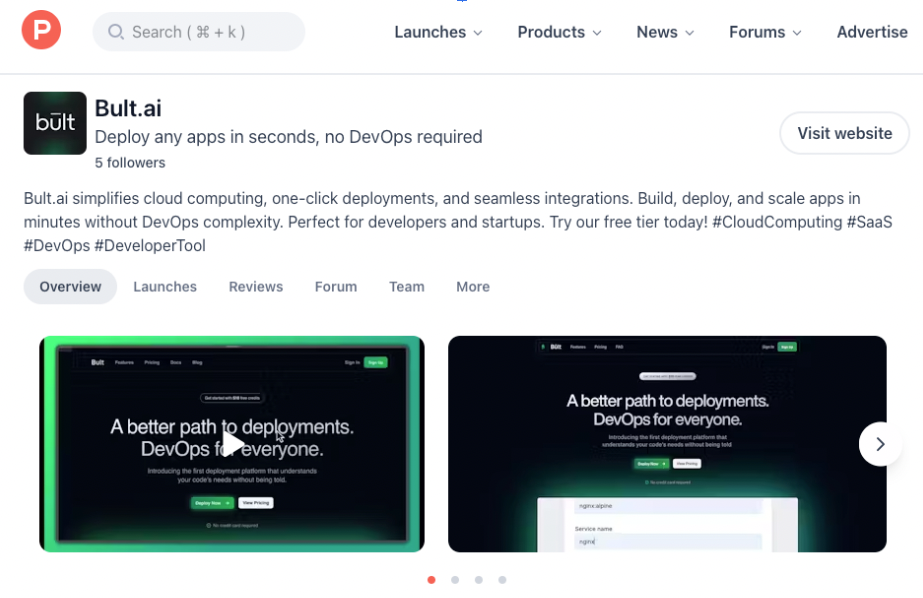This screenshot has height=598, width=923.
Task: Click the second carousel dot indicator
Action: 455,579
